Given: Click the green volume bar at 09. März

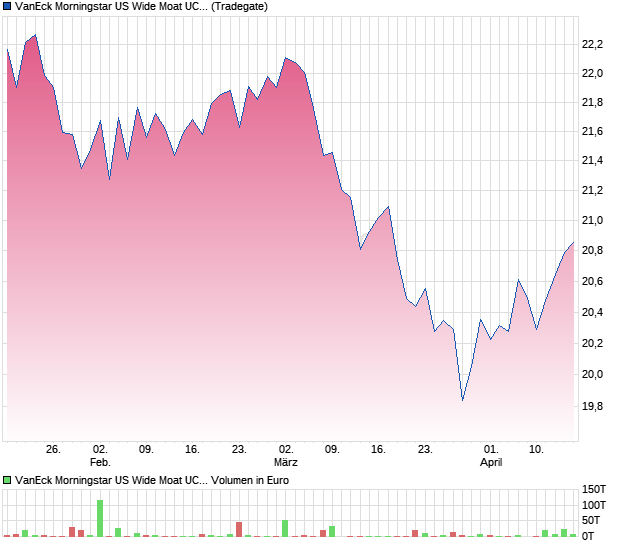Looking at the screenshot, I should tap(332, 531).
